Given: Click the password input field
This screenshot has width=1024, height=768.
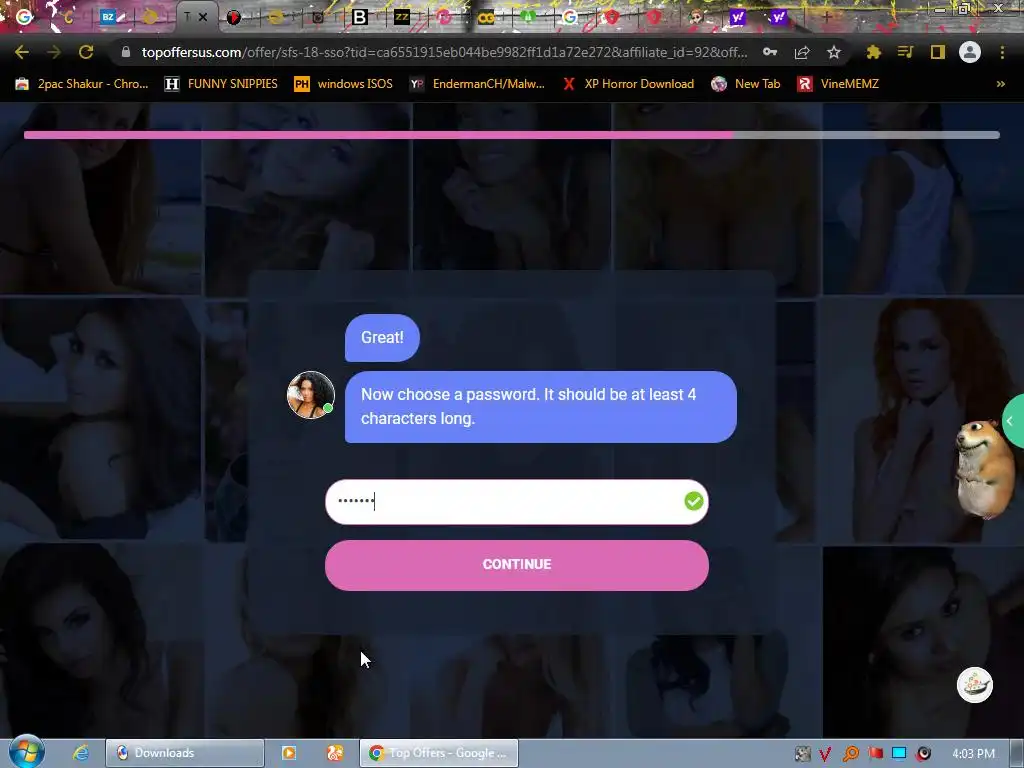Looking at the screenshot, I should [517, 502].
